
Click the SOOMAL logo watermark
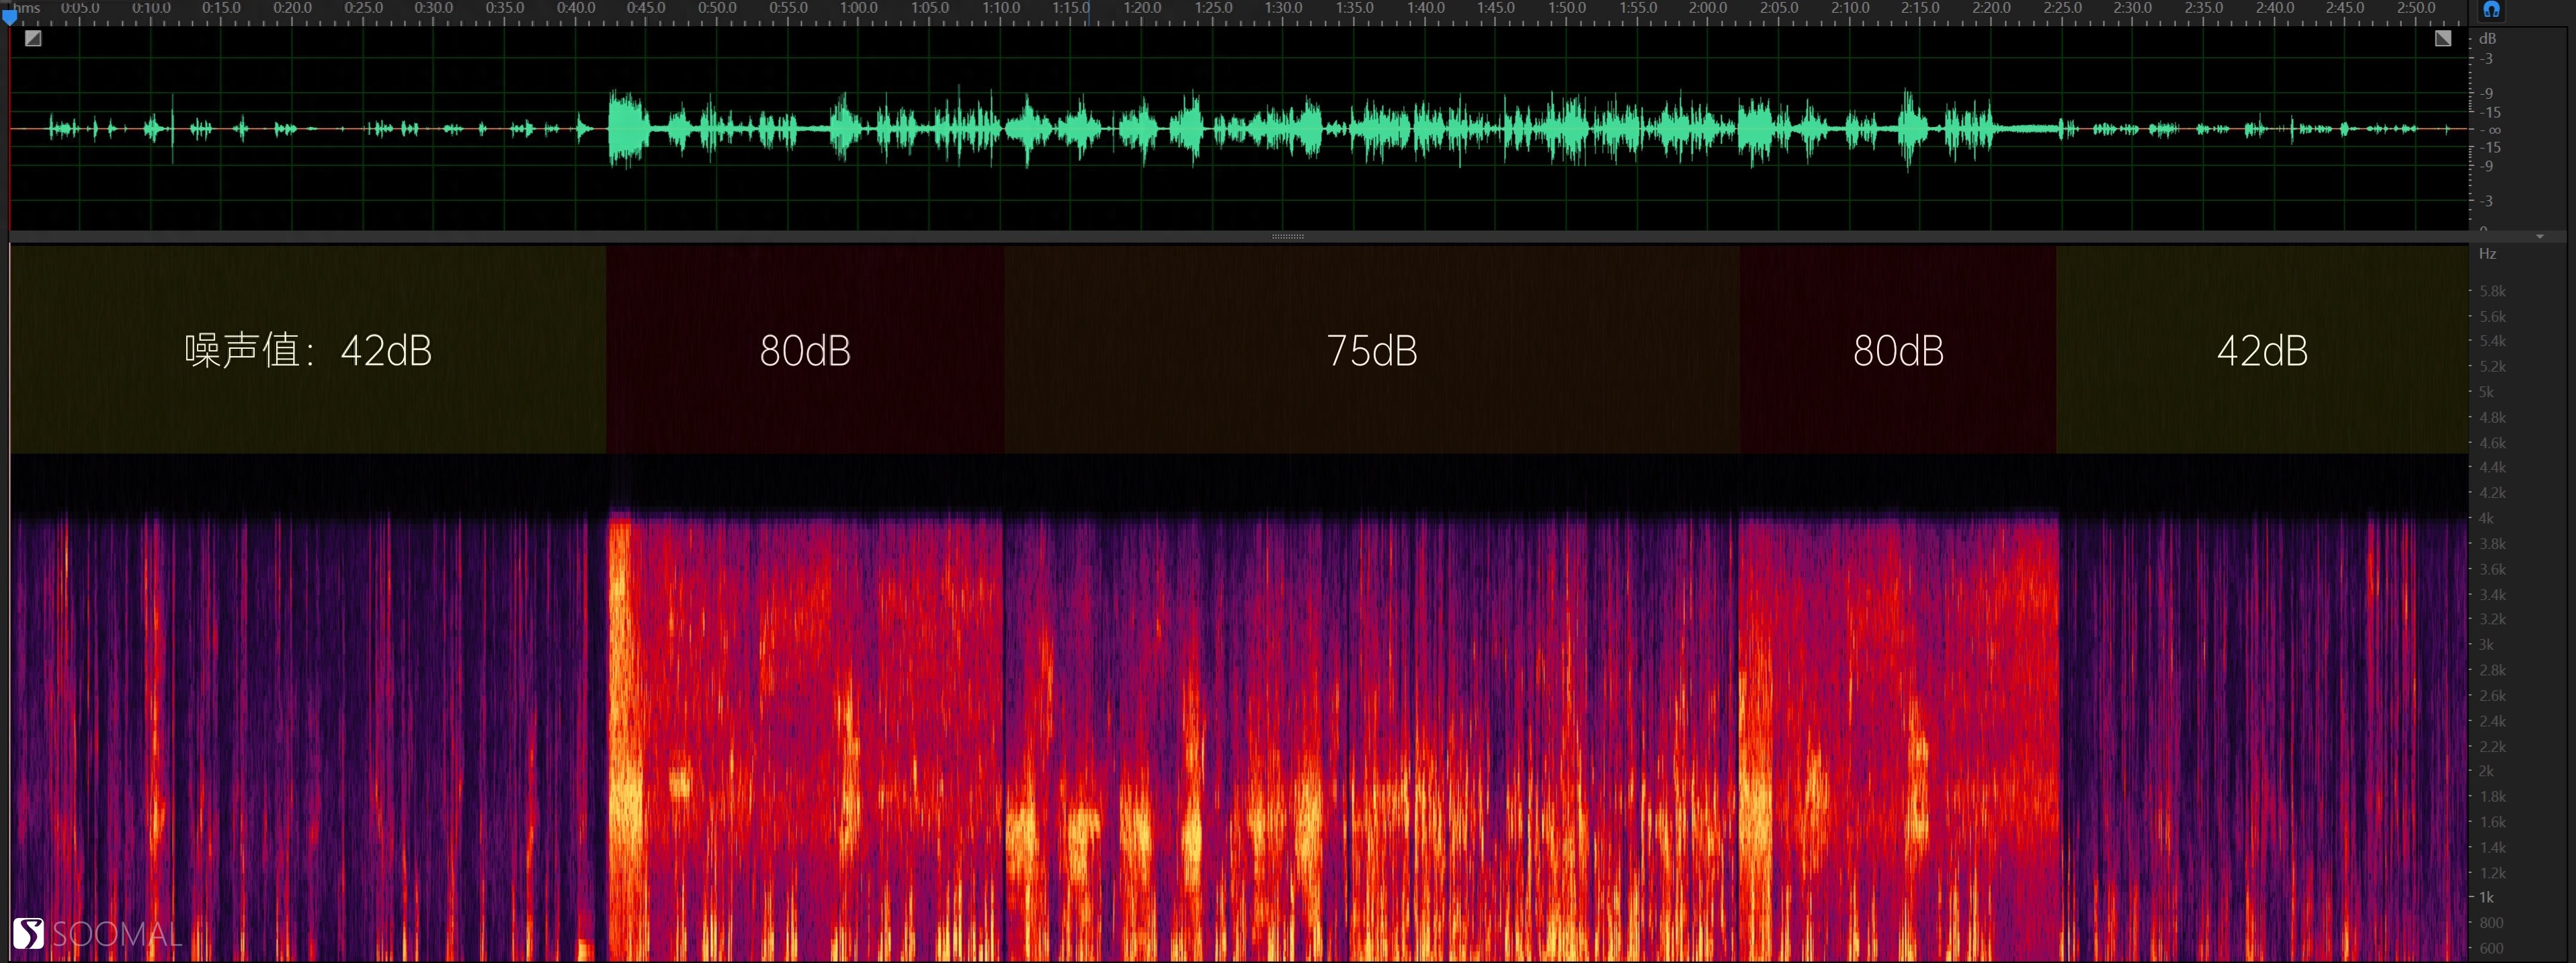point(98,934)
